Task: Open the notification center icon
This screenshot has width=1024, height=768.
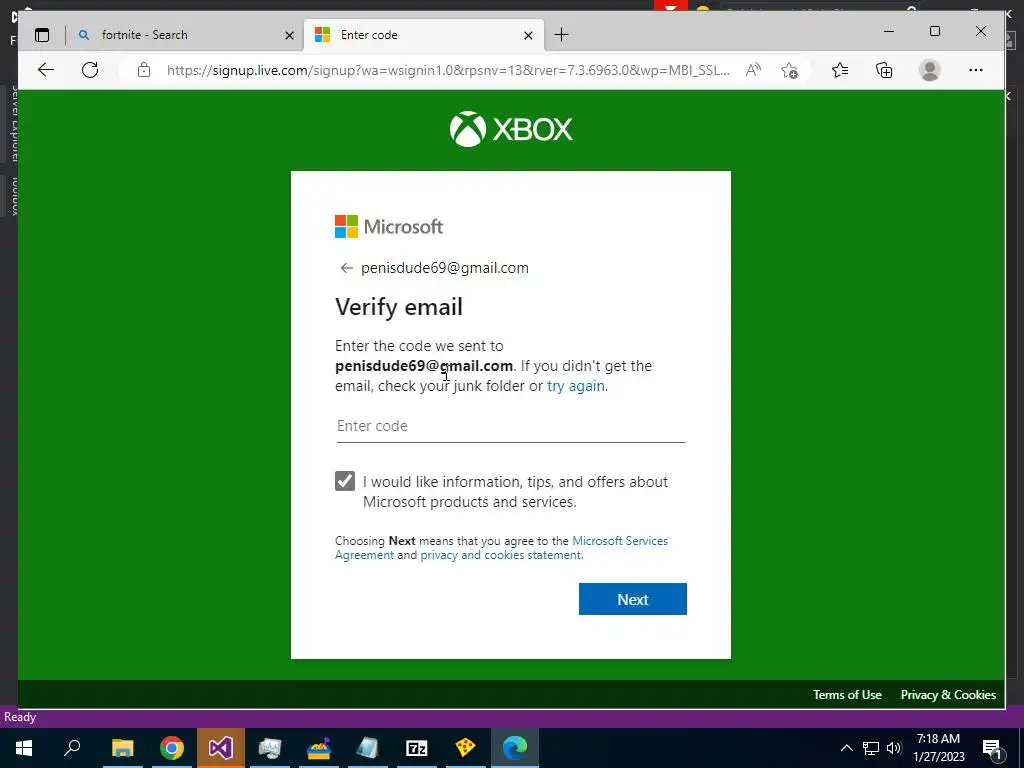Action: tap(993, 748)
